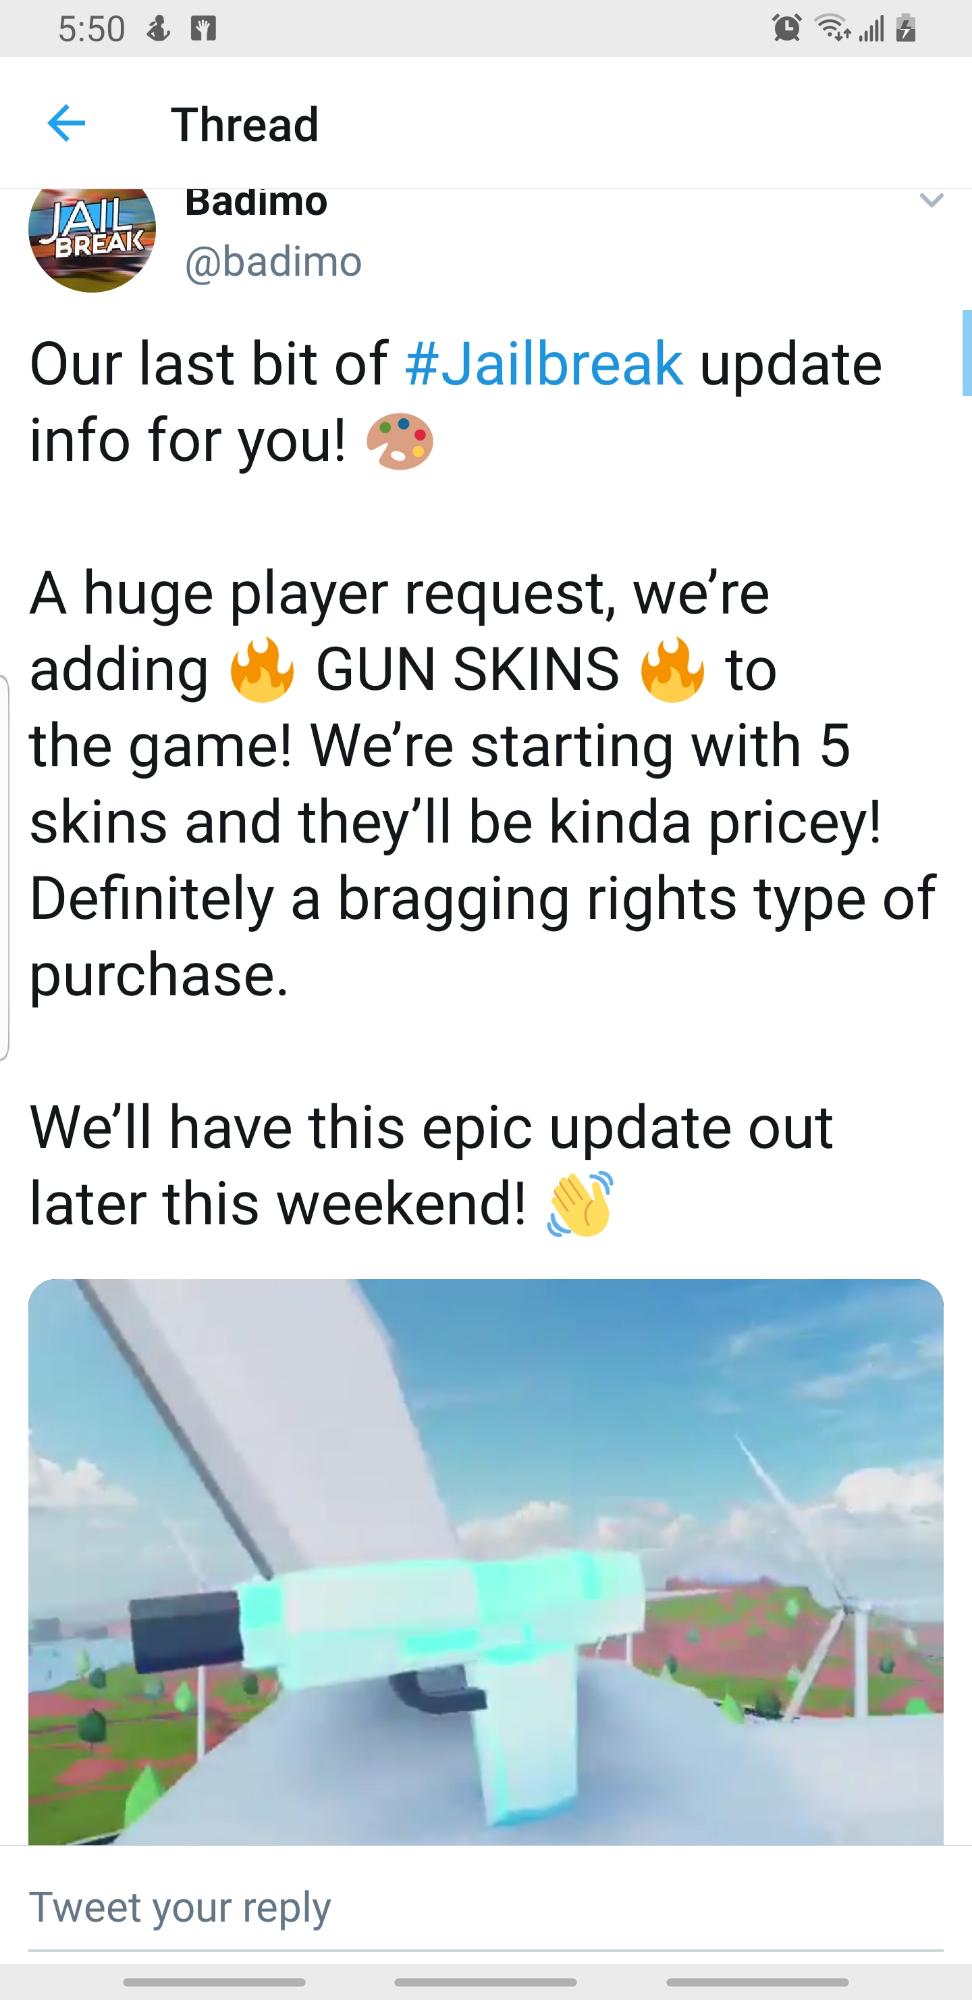
Task: Open the #Jailbreak hashtag link
Action: pos(545,364)
